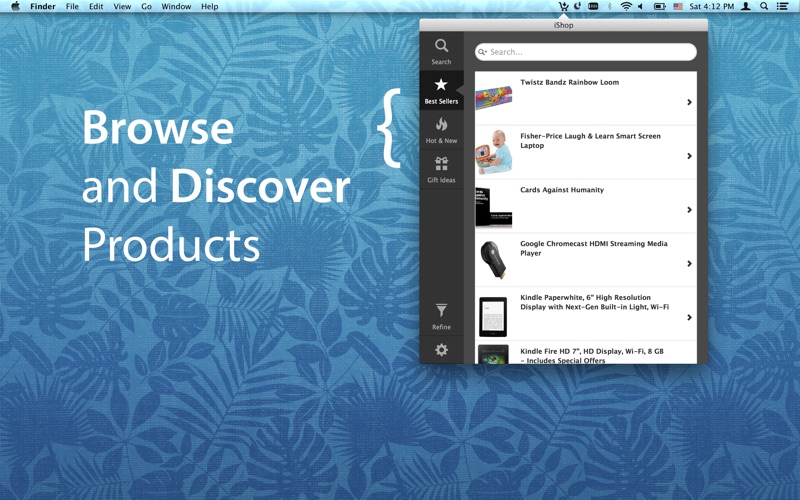Select the Best Sellers star icon
Screen dimensions: 800x500
[x=441, y=90]
